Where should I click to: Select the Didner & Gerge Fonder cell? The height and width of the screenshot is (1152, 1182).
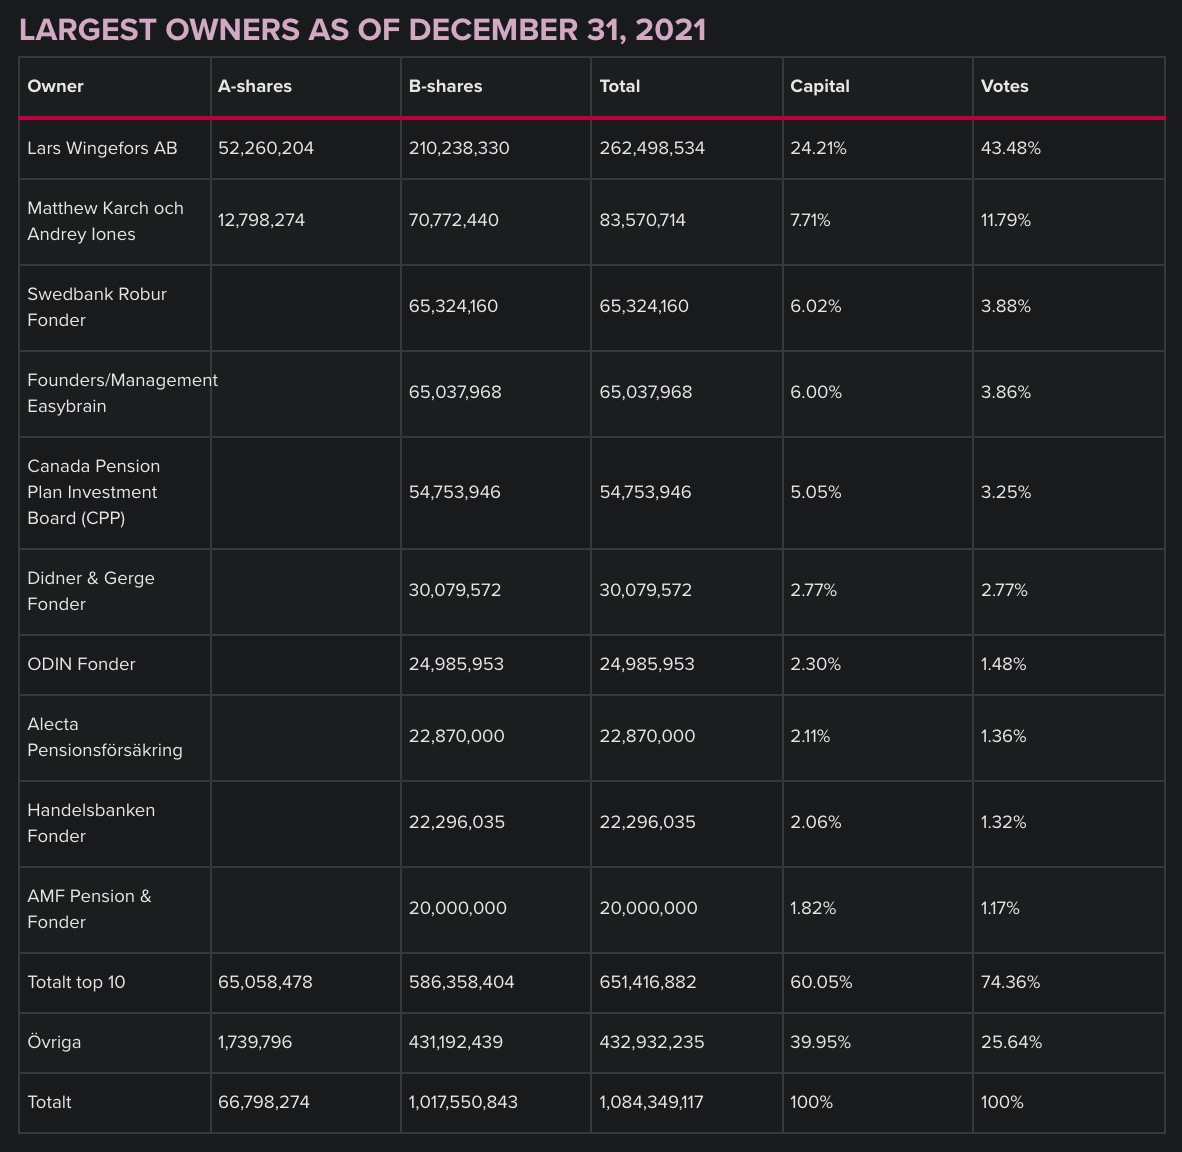click(x=91, y=591)
